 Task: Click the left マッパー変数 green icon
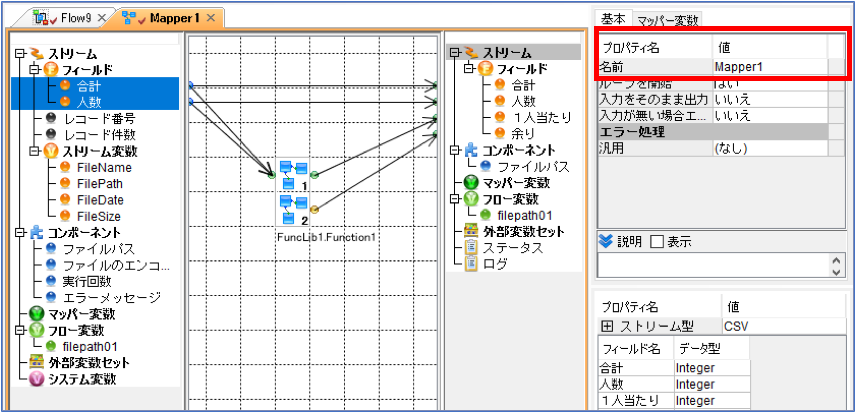[36, 314]
